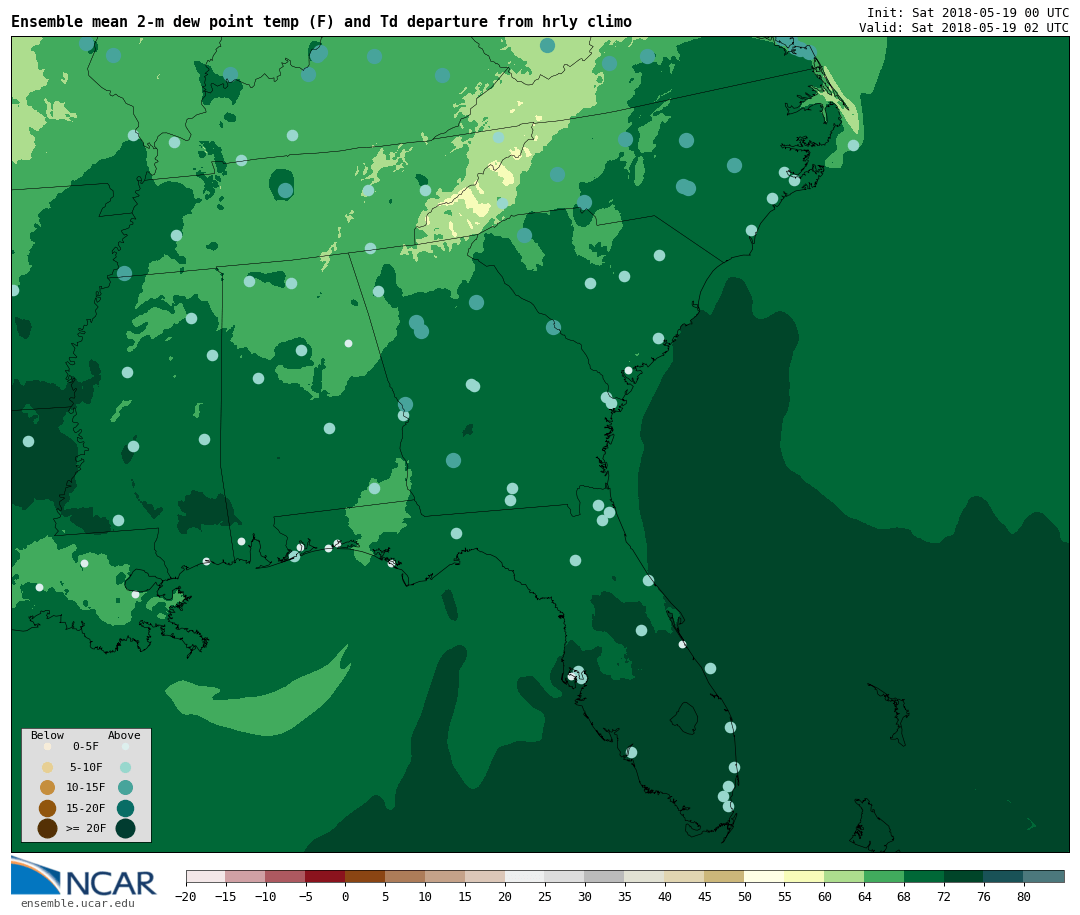The width and height of the screenshot is (1080, 915).
Task: Click the '15-20F' legend label
Action: [x=86, y=808]
